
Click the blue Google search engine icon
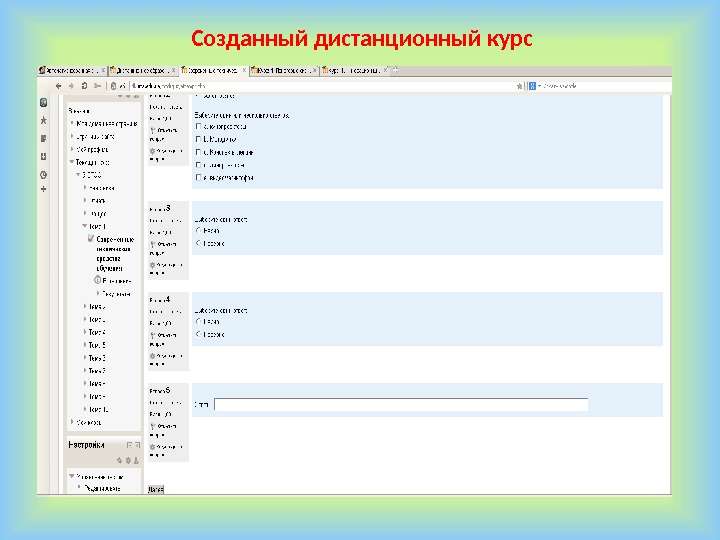[x=532, y=86]
